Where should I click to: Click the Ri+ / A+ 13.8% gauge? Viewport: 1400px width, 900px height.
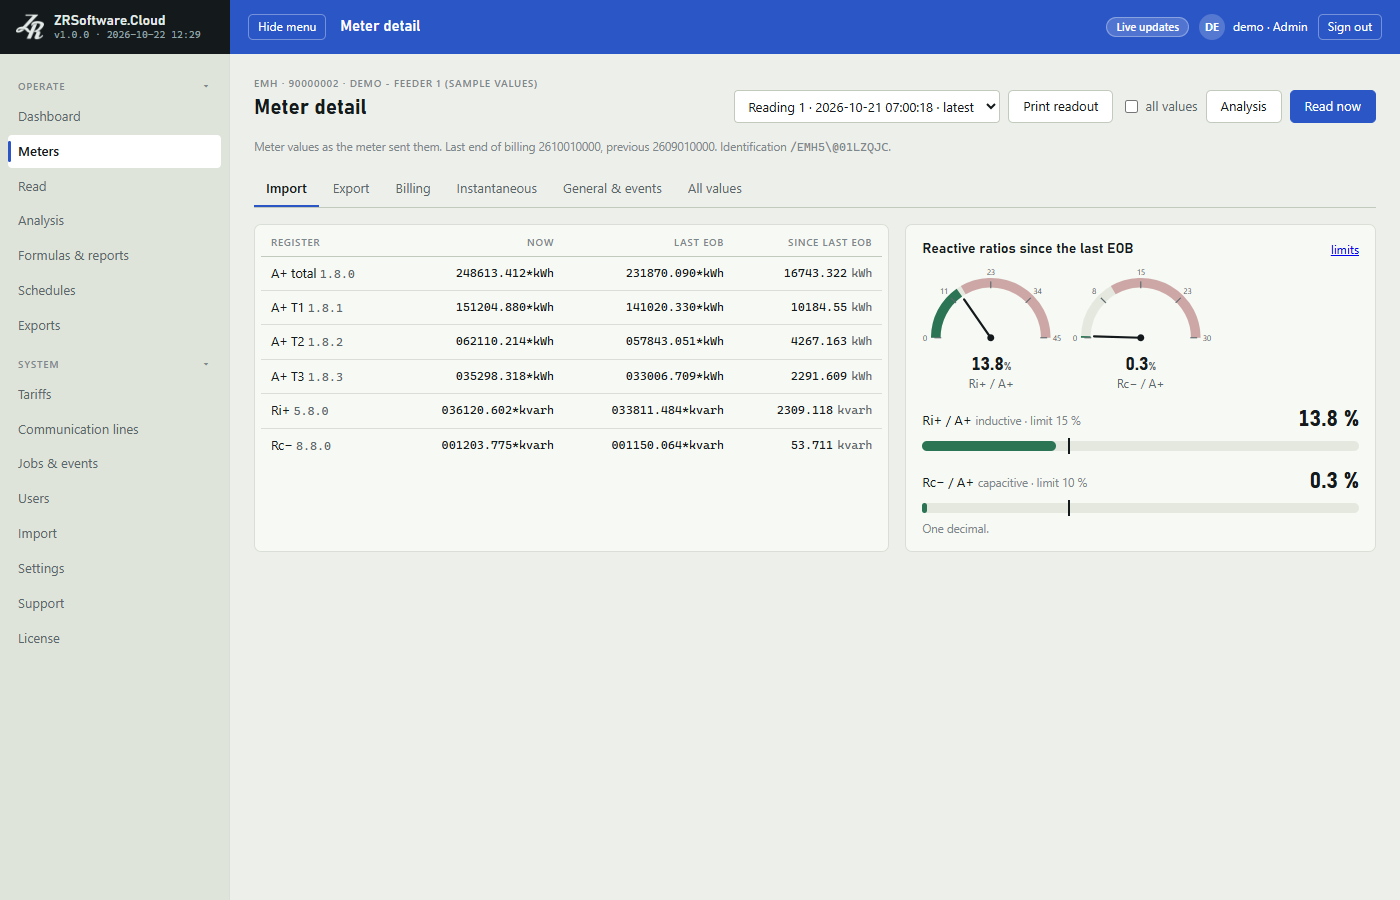point(991,330)
